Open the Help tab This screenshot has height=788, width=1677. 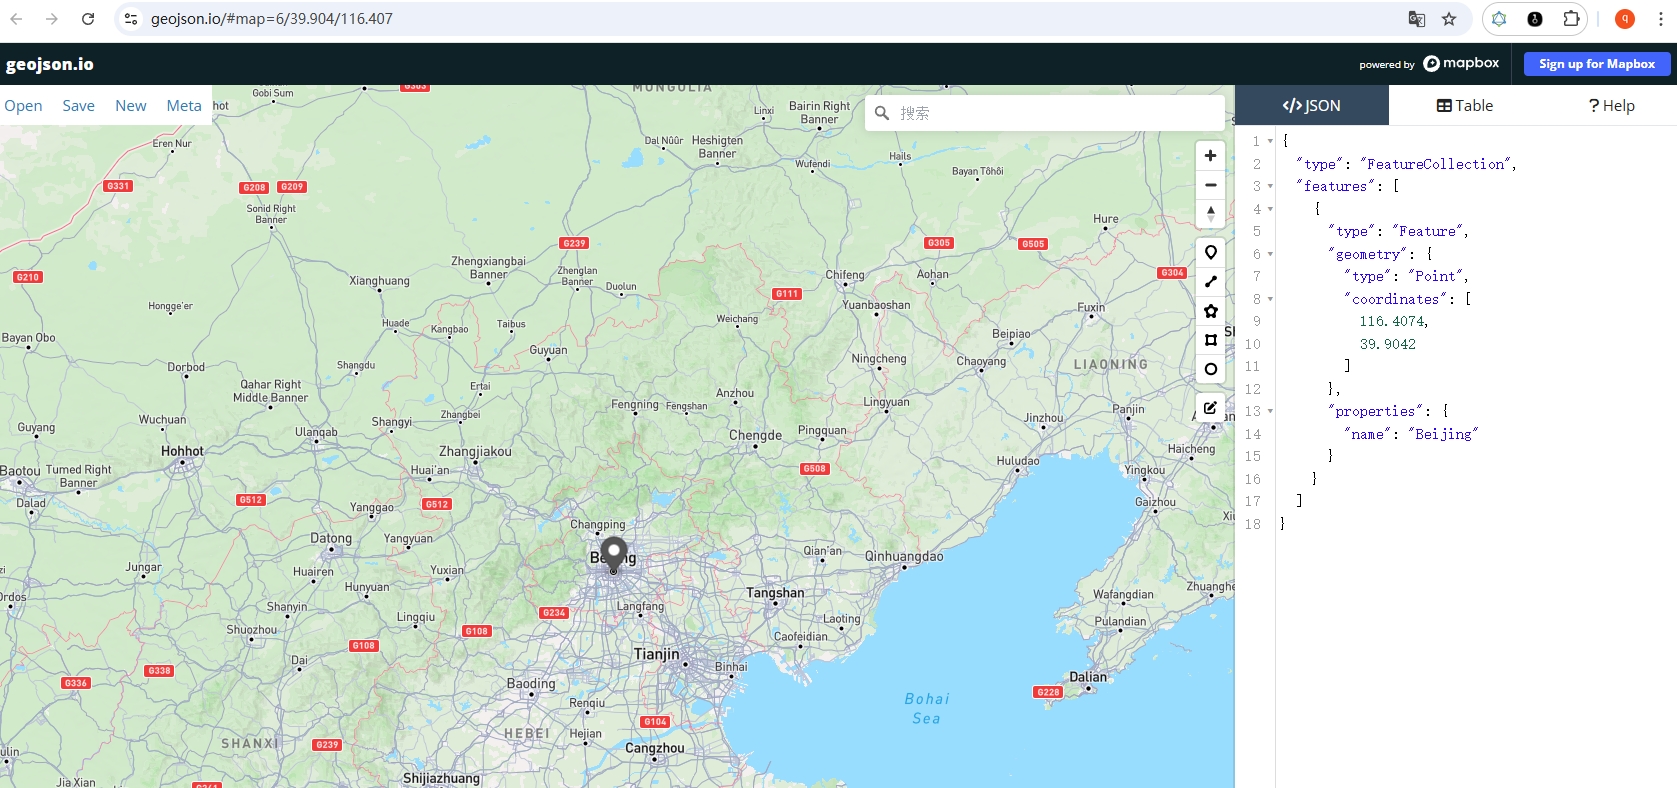coord(1611,105)
